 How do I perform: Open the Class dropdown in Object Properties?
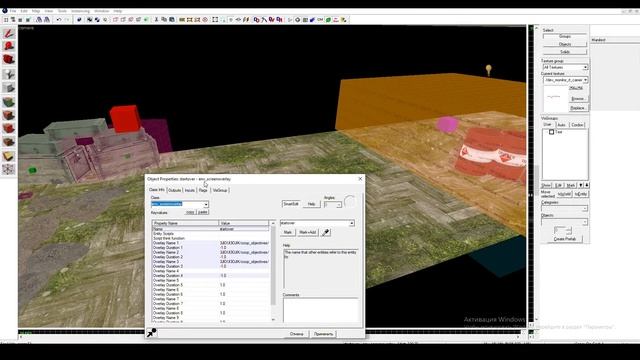[206, 204]
